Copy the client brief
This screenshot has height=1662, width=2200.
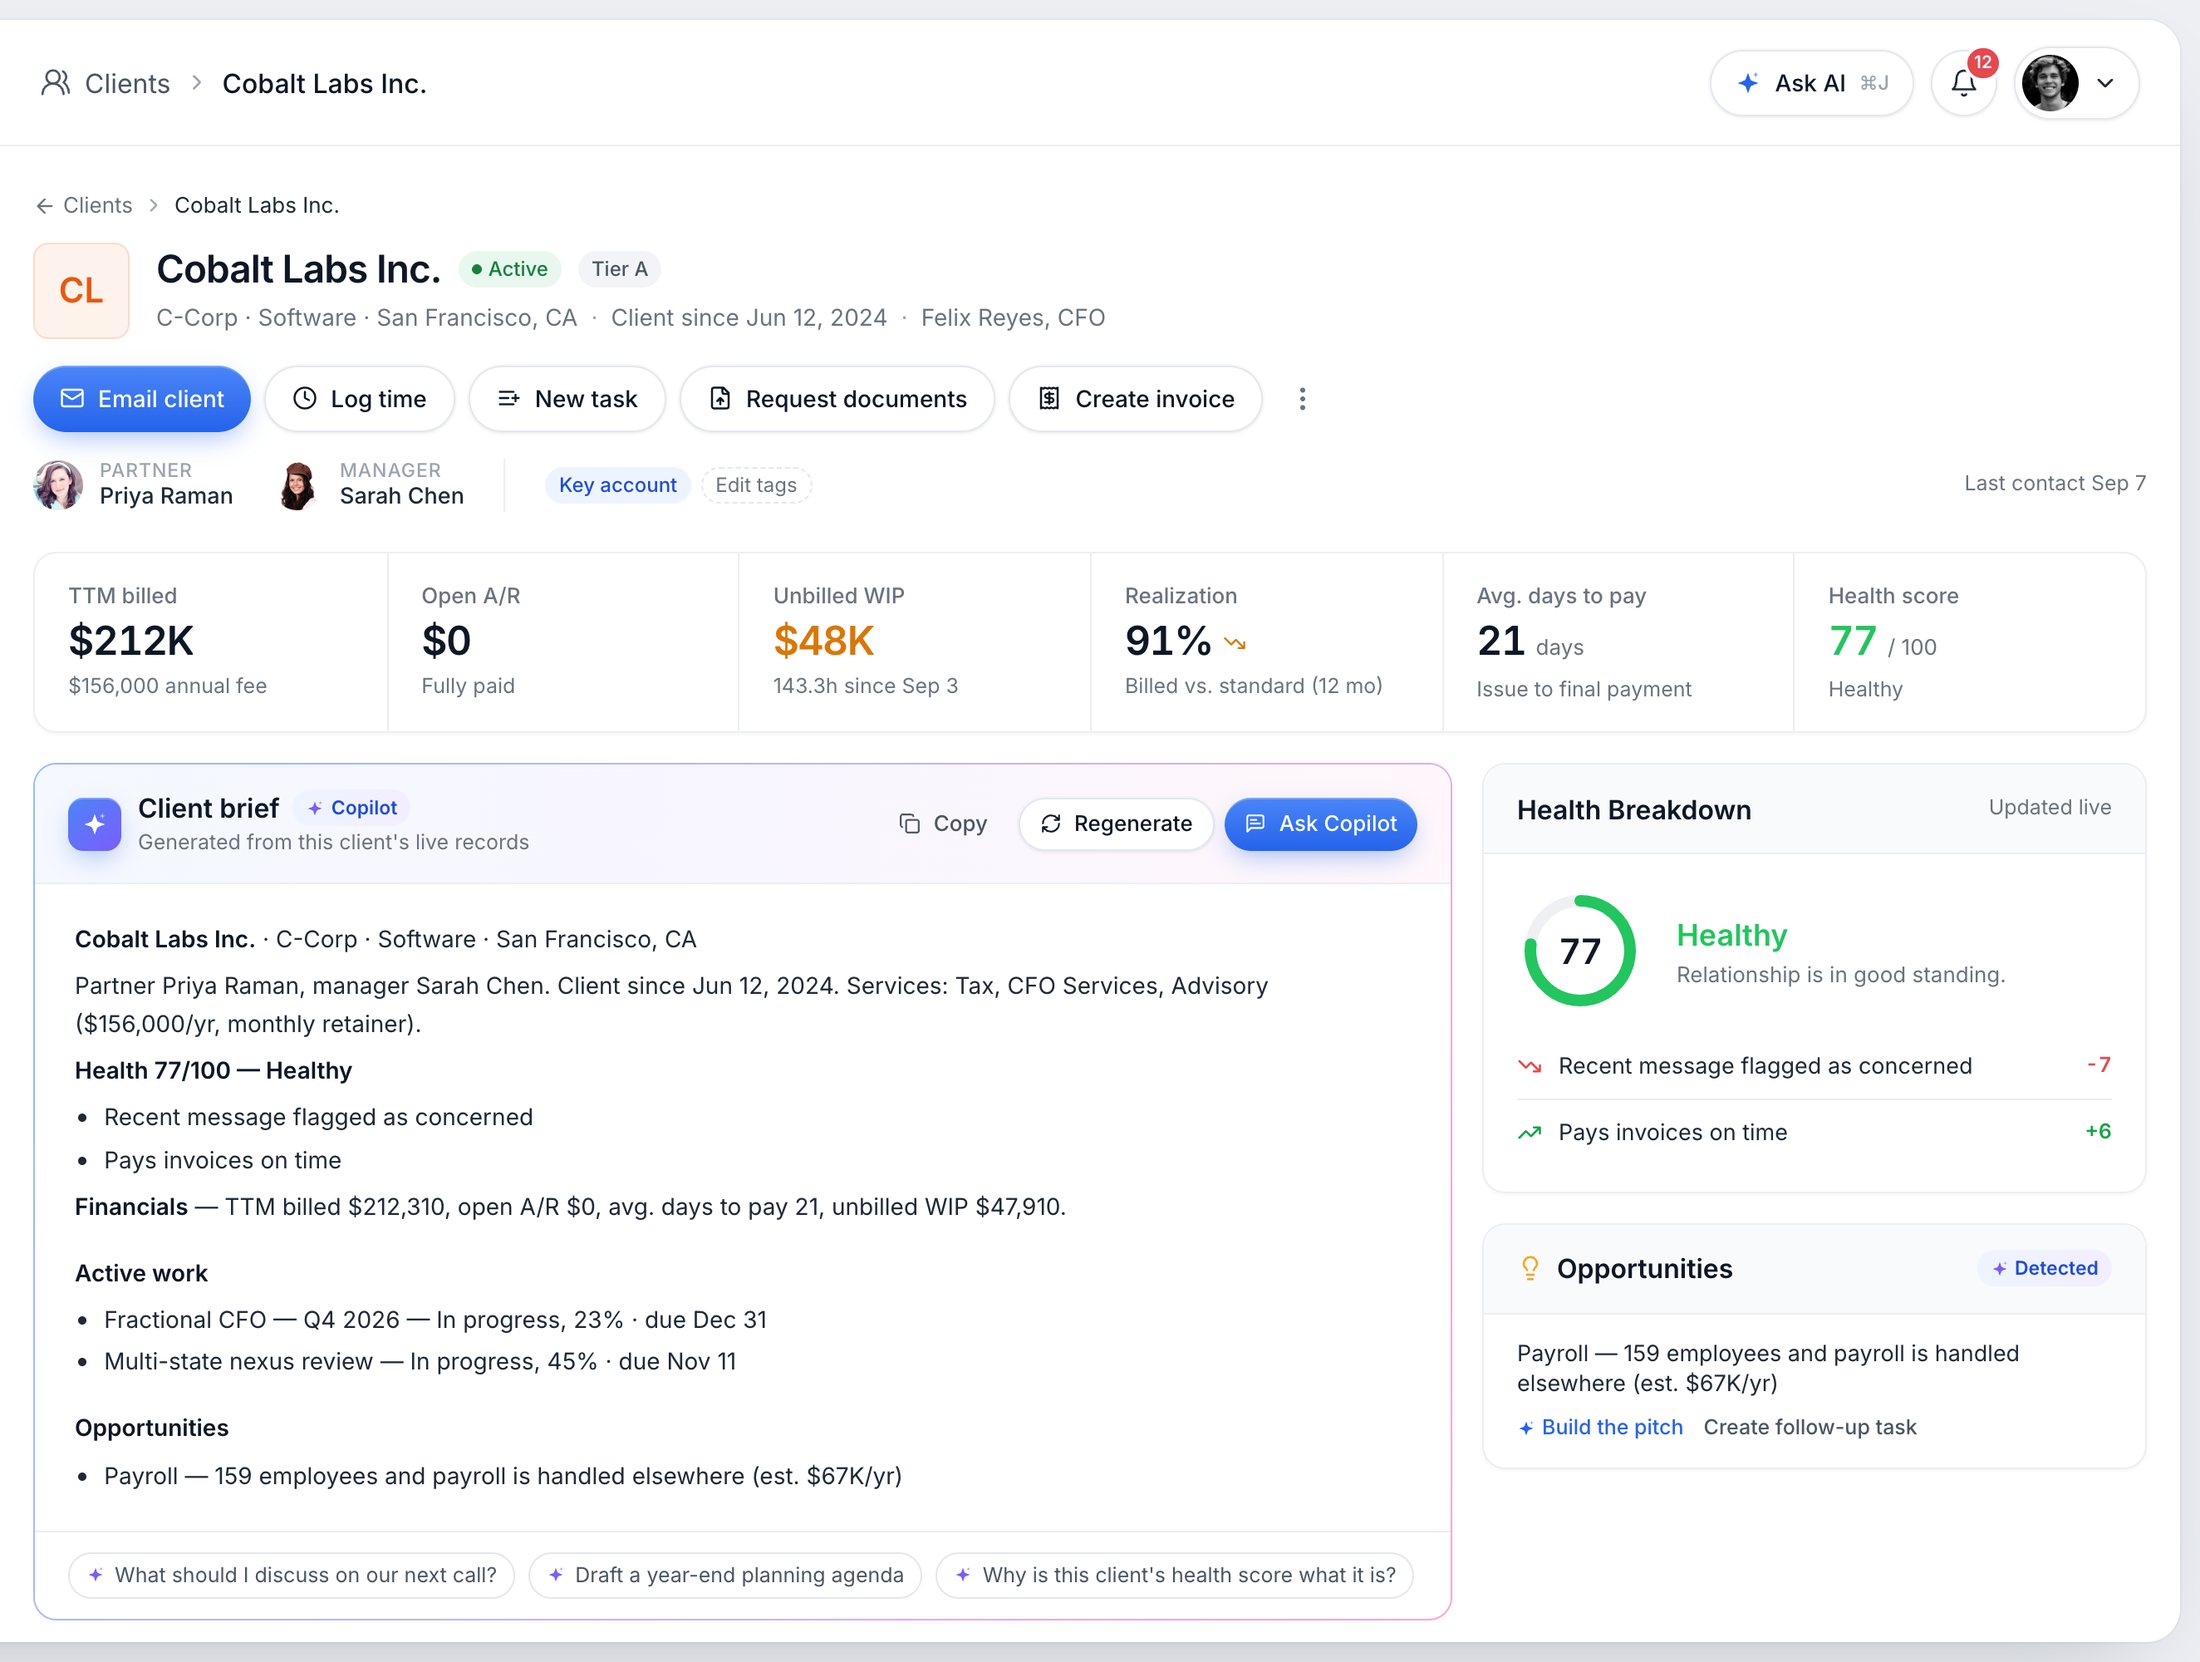click(943, 824)
